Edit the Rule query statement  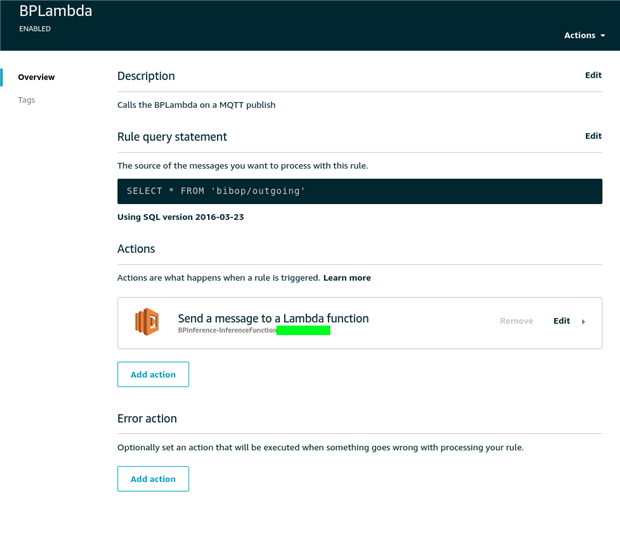(593, 136)
